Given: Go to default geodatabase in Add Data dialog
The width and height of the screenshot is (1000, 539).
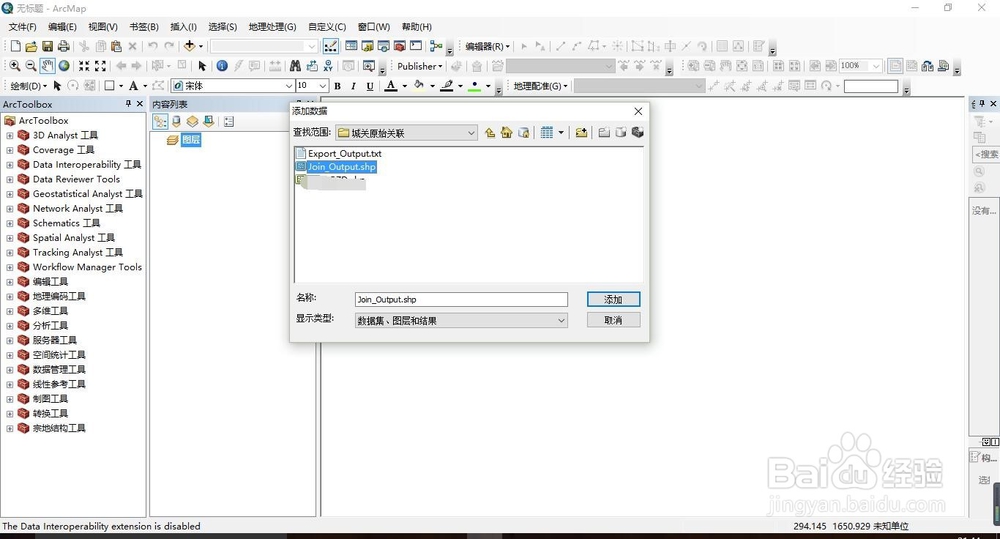Looking at the screenshot, I should [x=524, y=133].
